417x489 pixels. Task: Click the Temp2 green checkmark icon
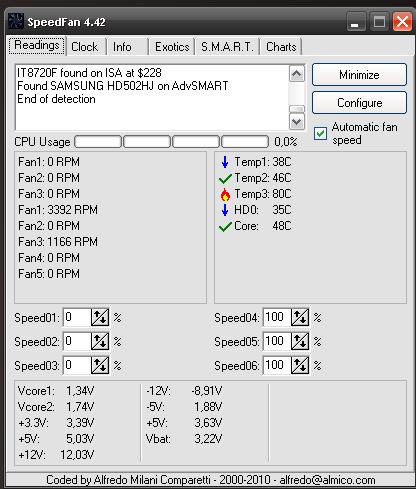pyautogui.click(x=225, y=179)
